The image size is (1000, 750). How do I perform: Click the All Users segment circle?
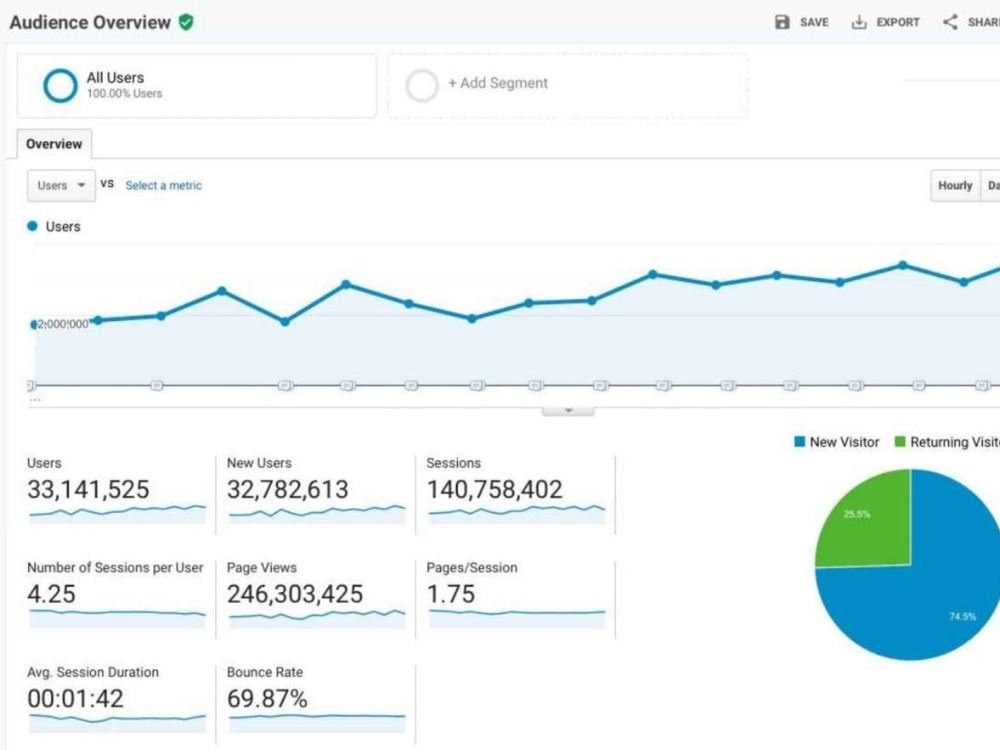point(60,85)
